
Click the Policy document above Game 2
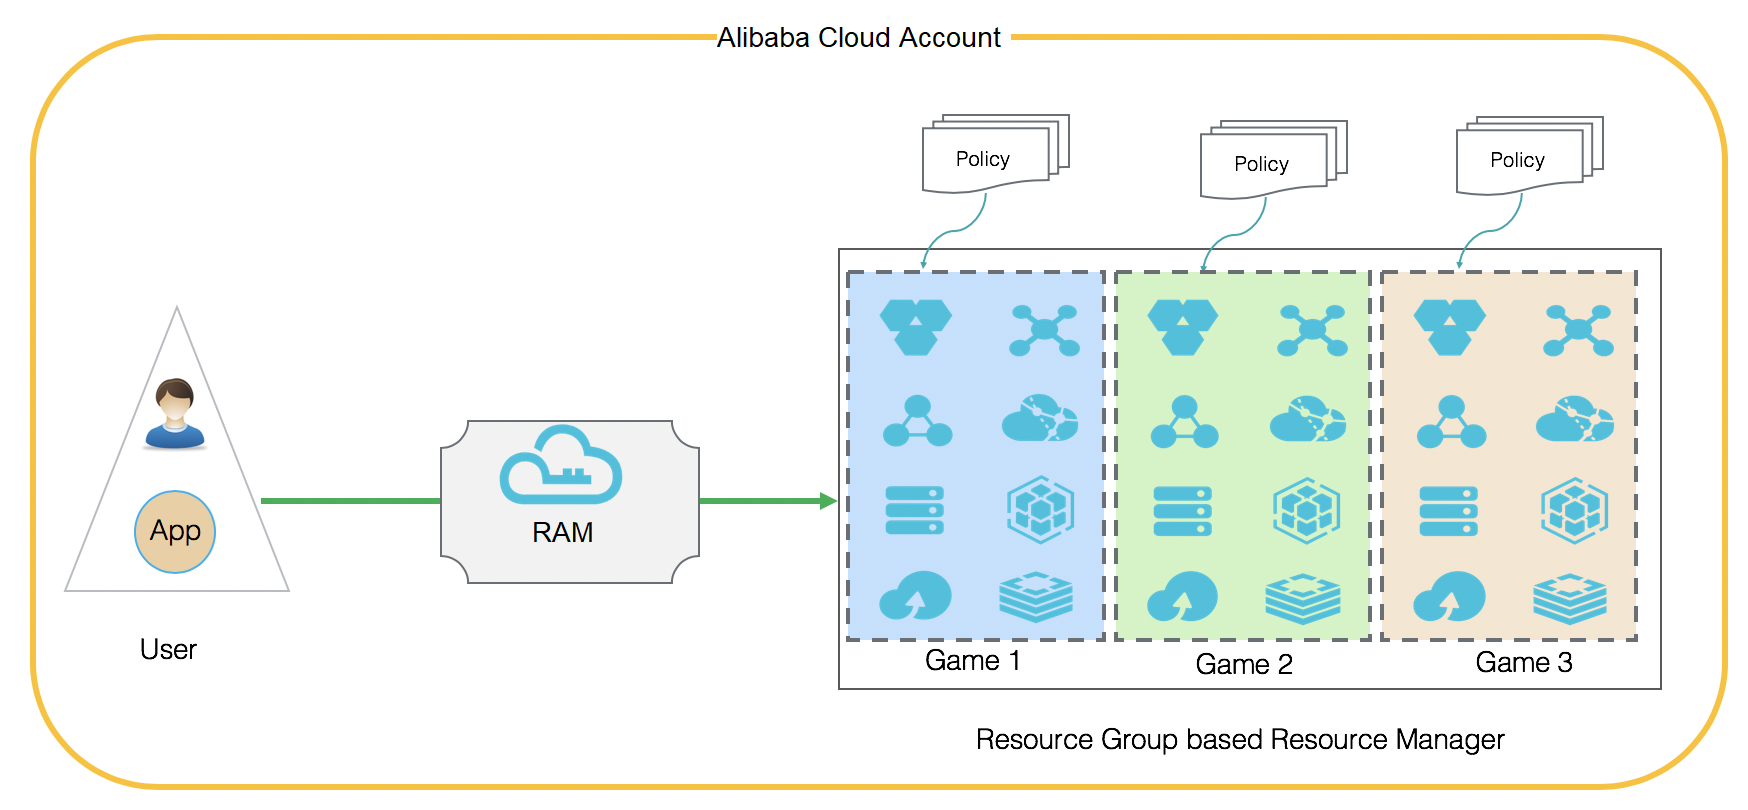pyautogui.click(x=1274, y=159)
